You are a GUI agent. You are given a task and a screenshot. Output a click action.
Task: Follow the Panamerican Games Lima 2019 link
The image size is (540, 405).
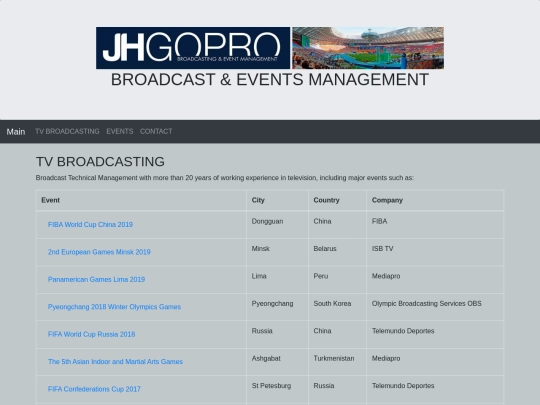(x=96, y=279)
